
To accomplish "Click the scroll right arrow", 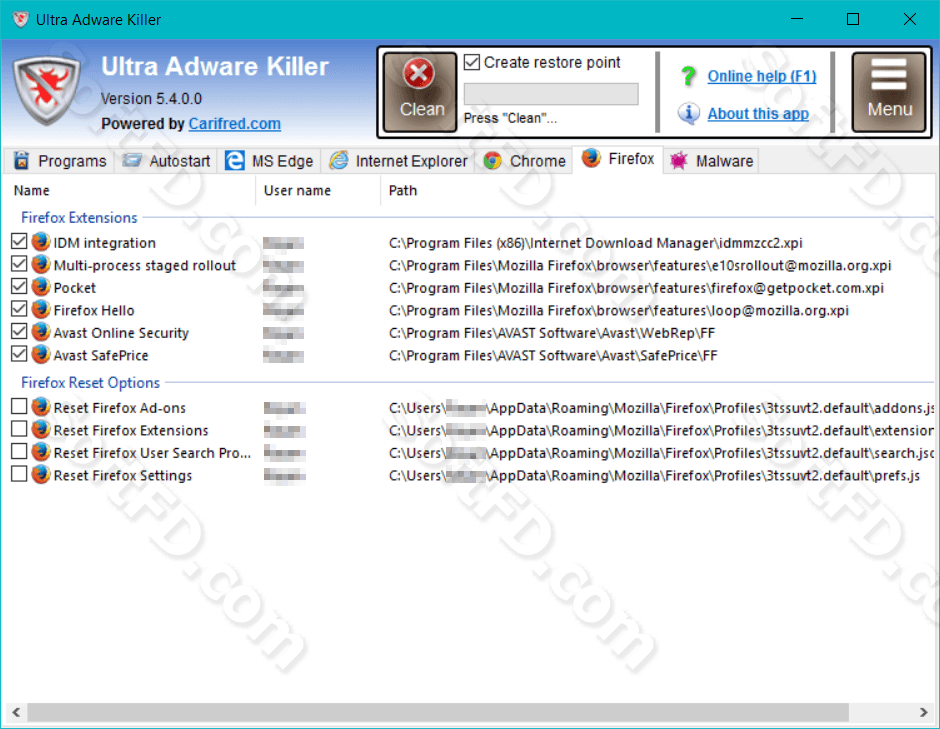I will pos(923,712).
